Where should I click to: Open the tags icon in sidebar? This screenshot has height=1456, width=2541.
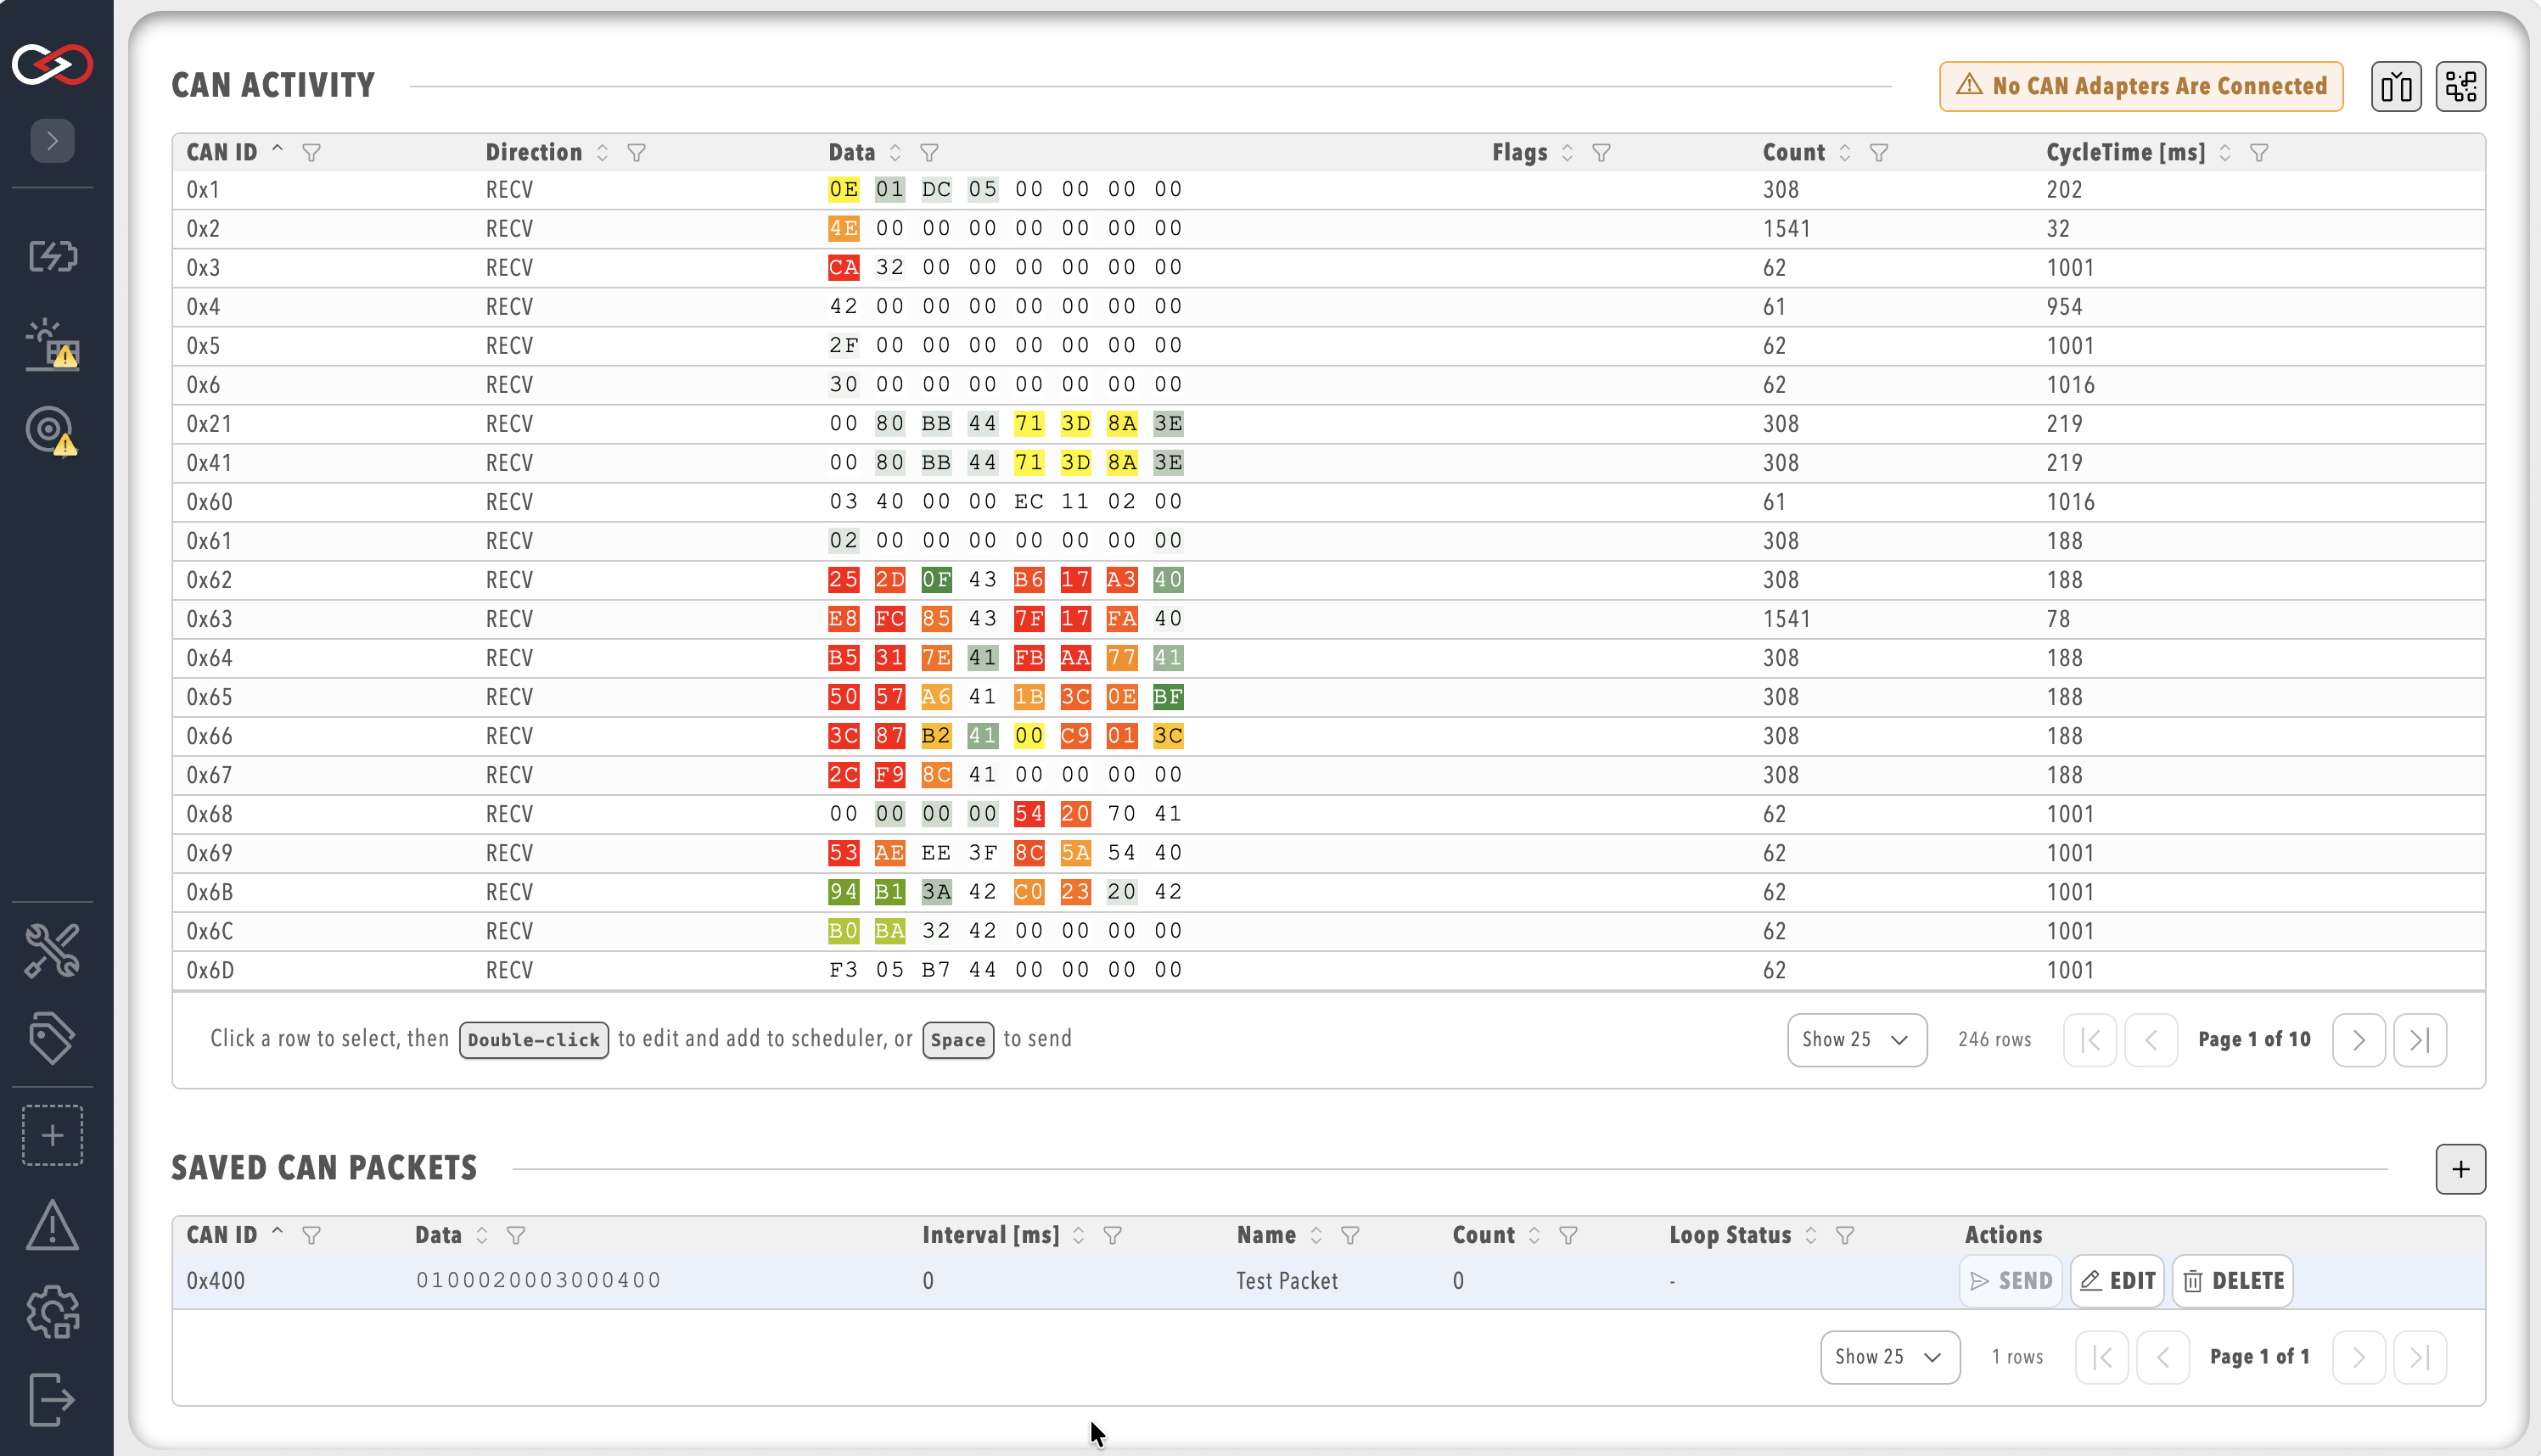[52, 1038]
